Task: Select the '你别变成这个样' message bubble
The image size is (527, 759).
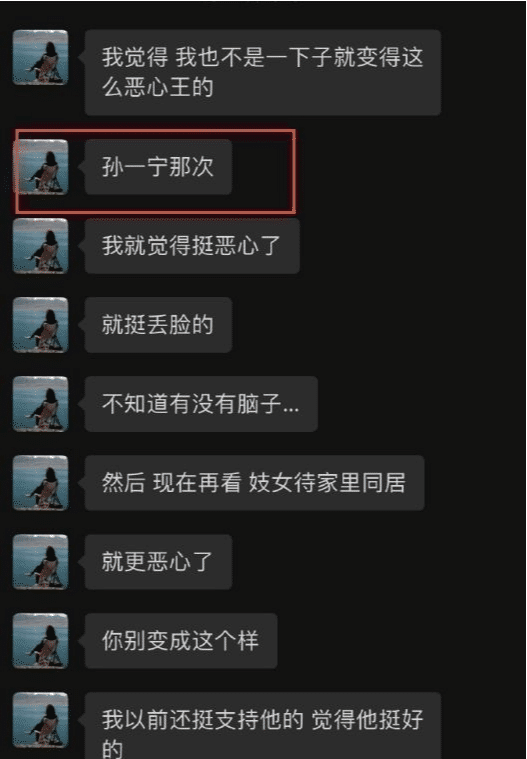Action: 181,640
